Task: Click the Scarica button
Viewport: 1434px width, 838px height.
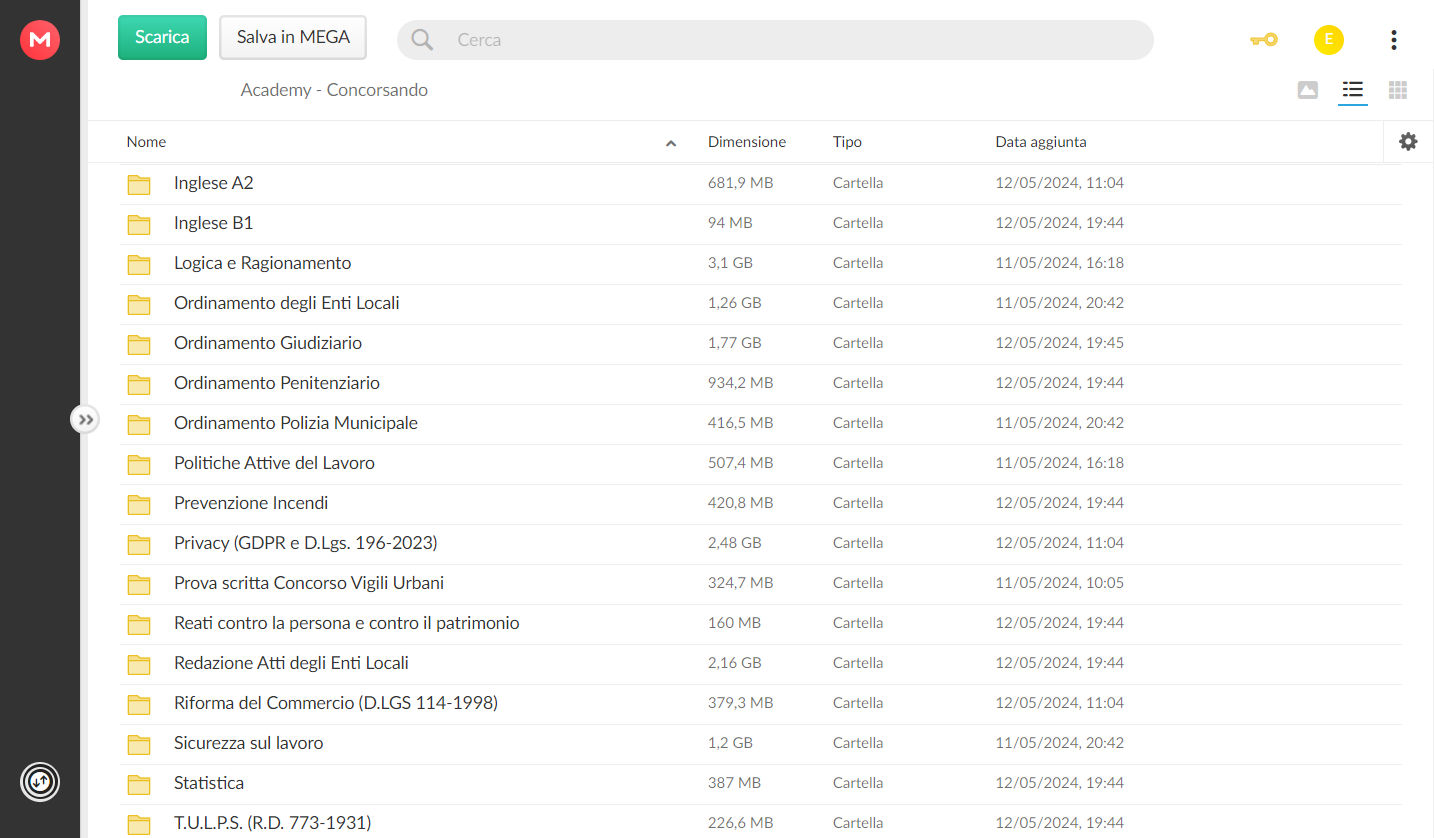Action: tap(162, 37)
